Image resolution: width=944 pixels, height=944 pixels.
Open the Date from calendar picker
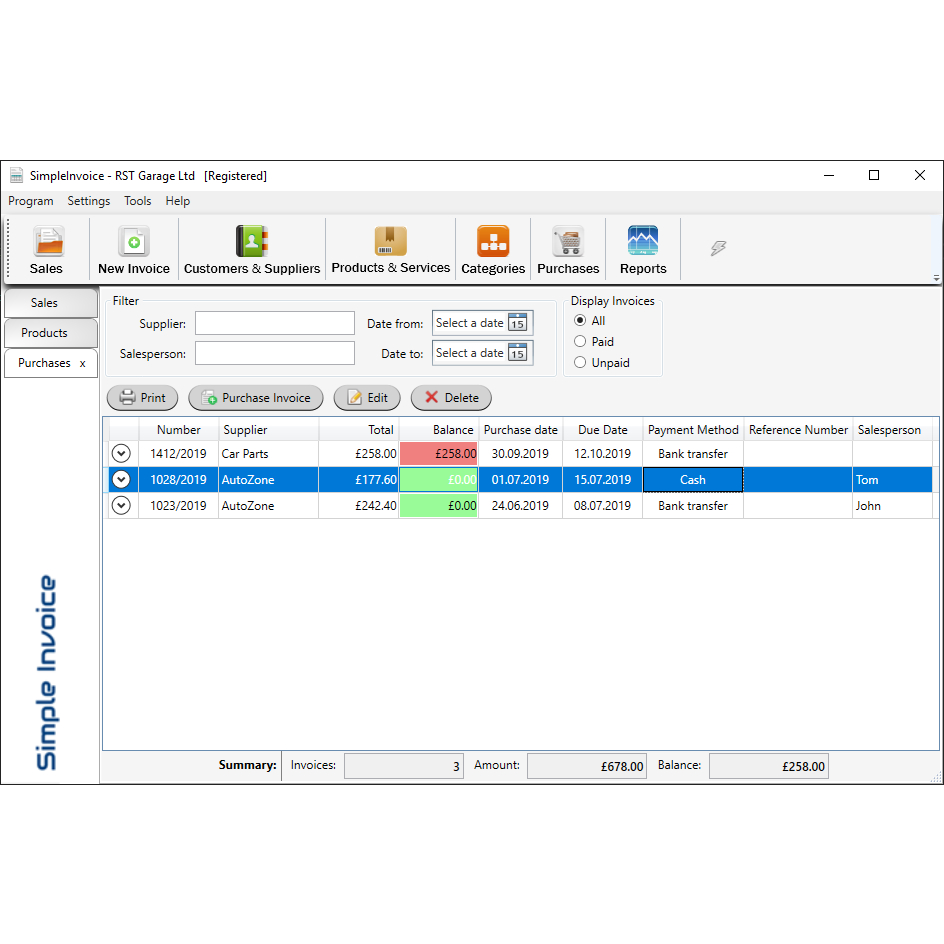pos(517,323)
